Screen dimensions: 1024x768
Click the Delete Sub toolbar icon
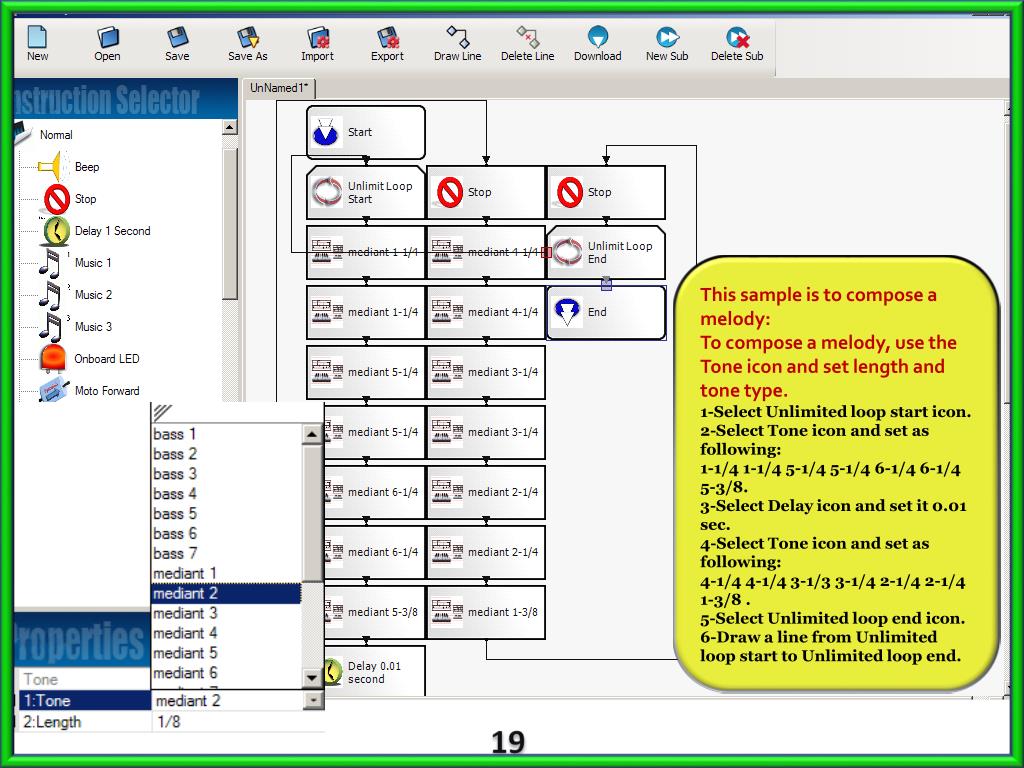pos(737,43)
